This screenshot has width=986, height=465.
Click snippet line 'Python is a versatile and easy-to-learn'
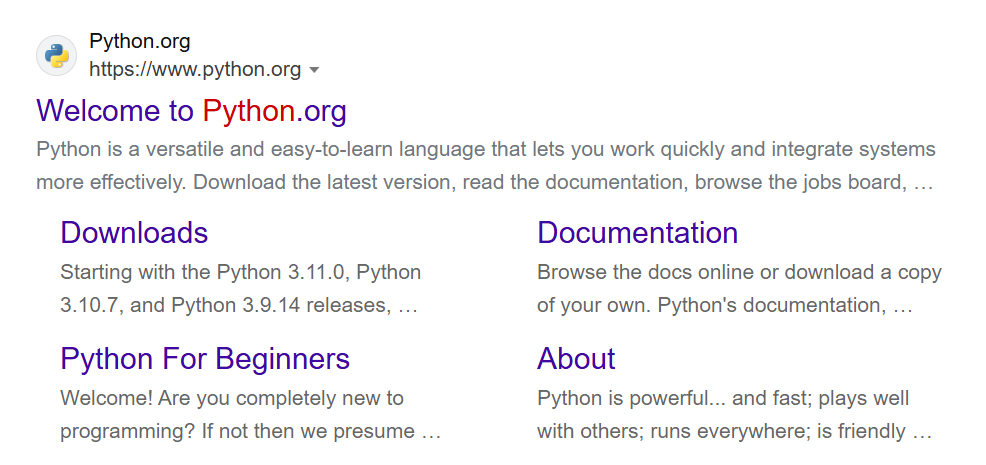pos(216,150)
